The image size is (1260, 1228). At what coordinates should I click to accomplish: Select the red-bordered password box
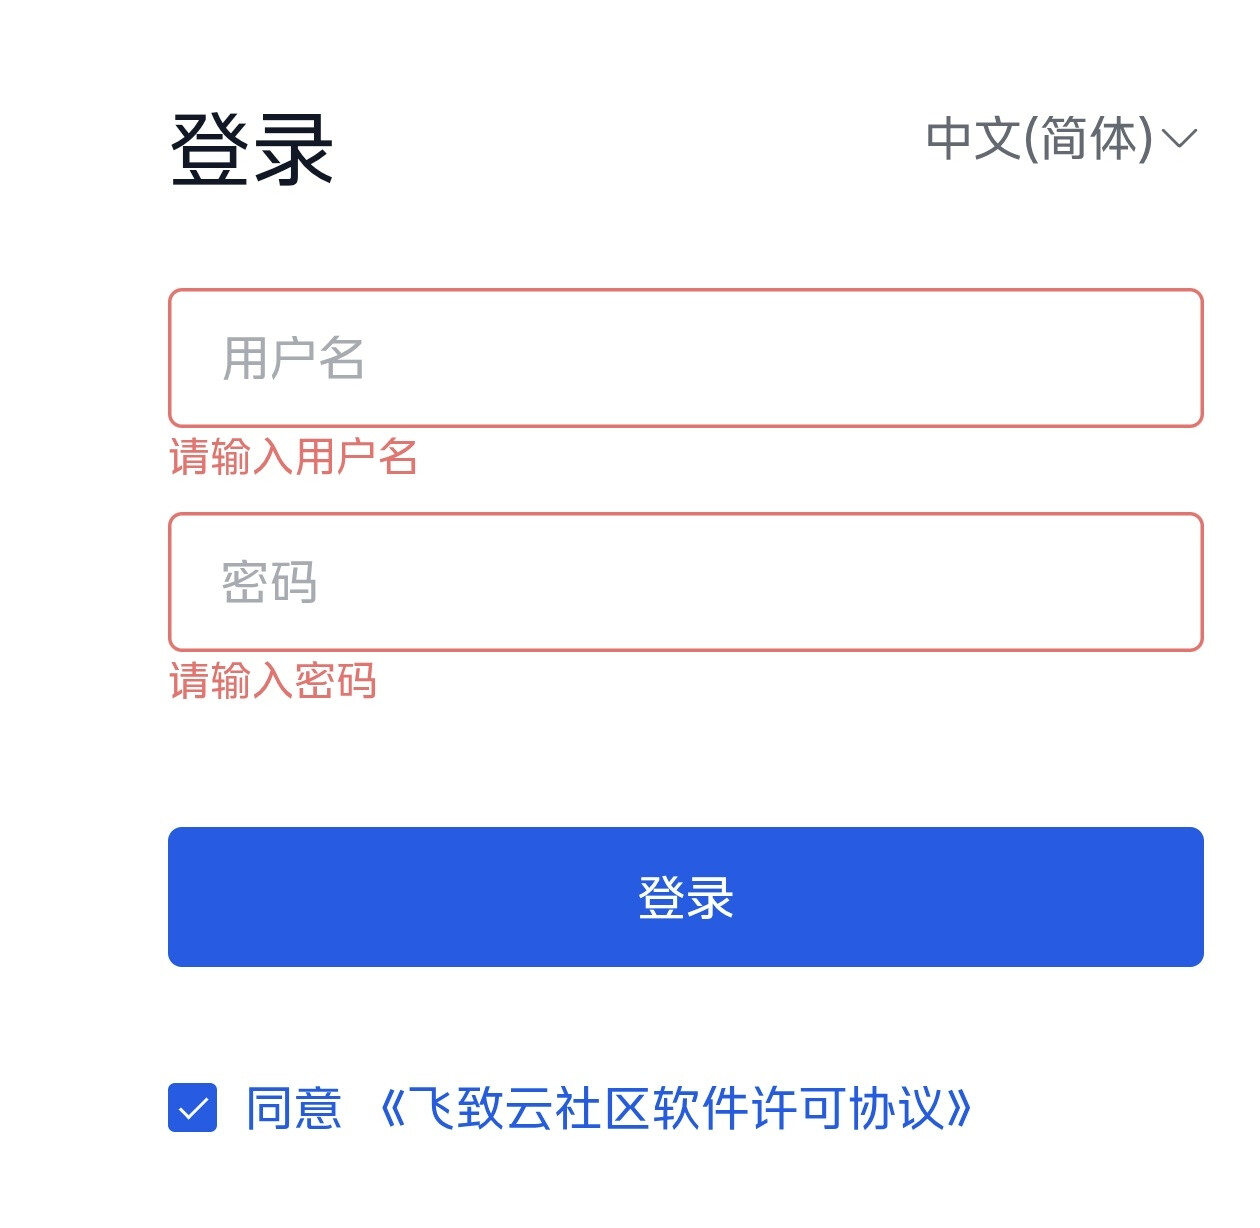686,582
